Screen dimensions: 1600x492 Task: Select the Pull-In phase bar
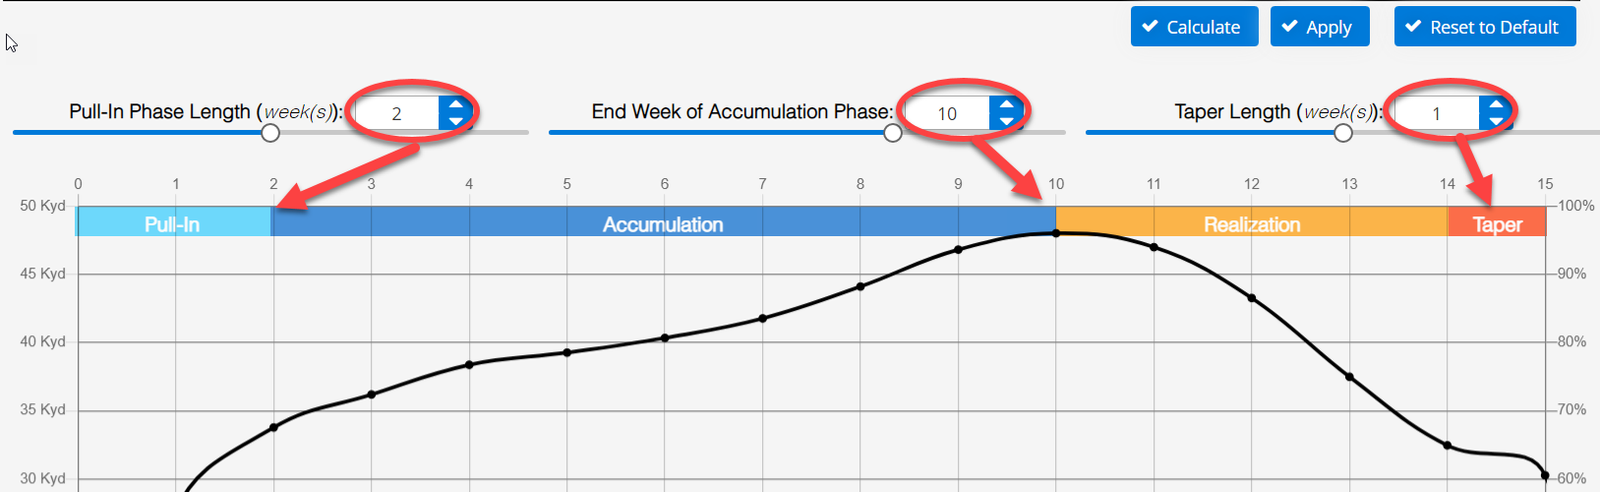173,222
